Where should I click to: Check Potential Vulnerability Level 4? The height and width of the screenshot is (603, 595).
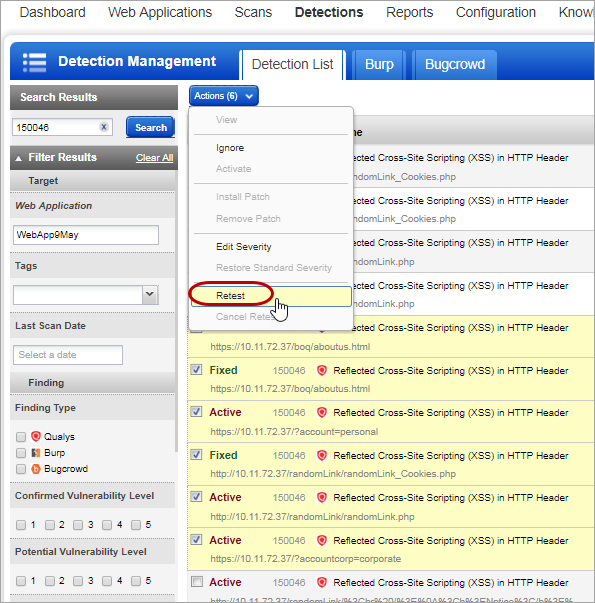point(107,581)
